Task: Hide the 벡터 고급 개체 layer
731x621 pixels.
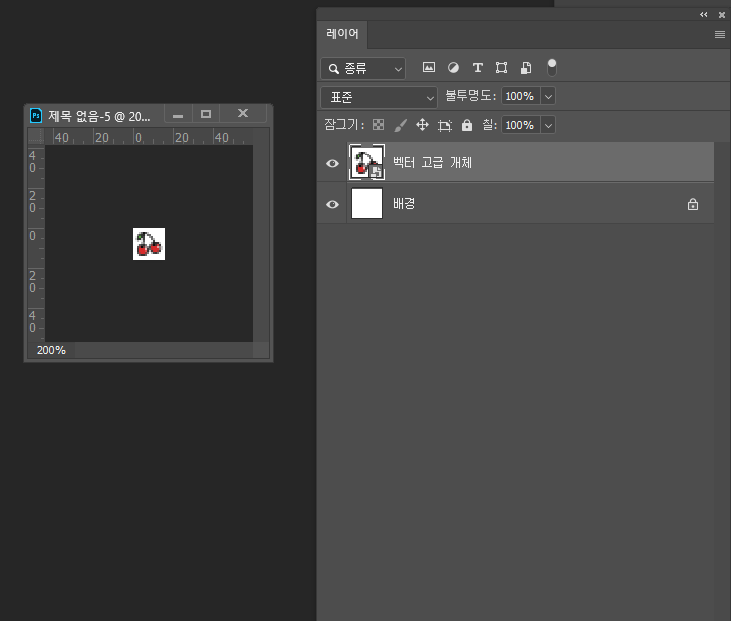Action: pos(332,163)
